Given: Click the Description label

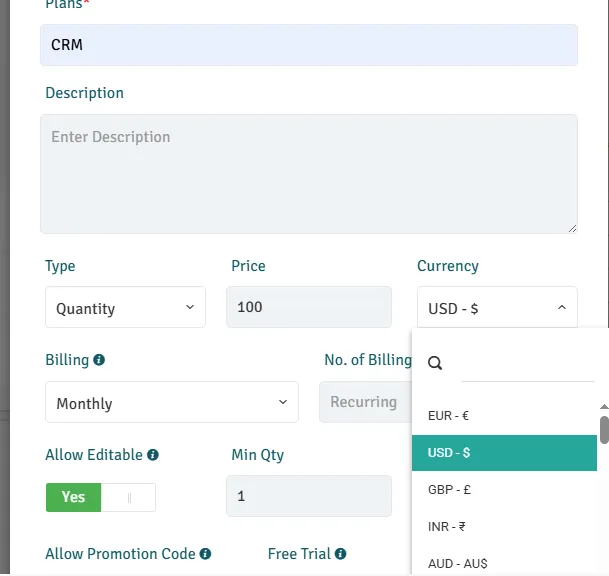Looking at the screenshot, I should 84,93.
